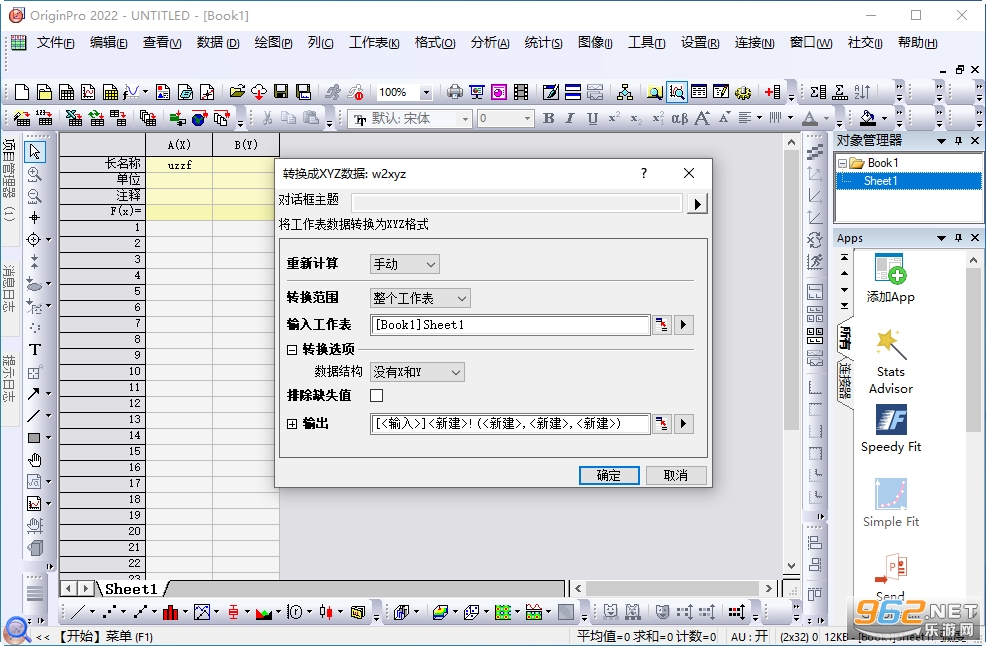
Task: Open the 分析 menu
Action: (x=490, y=43)
